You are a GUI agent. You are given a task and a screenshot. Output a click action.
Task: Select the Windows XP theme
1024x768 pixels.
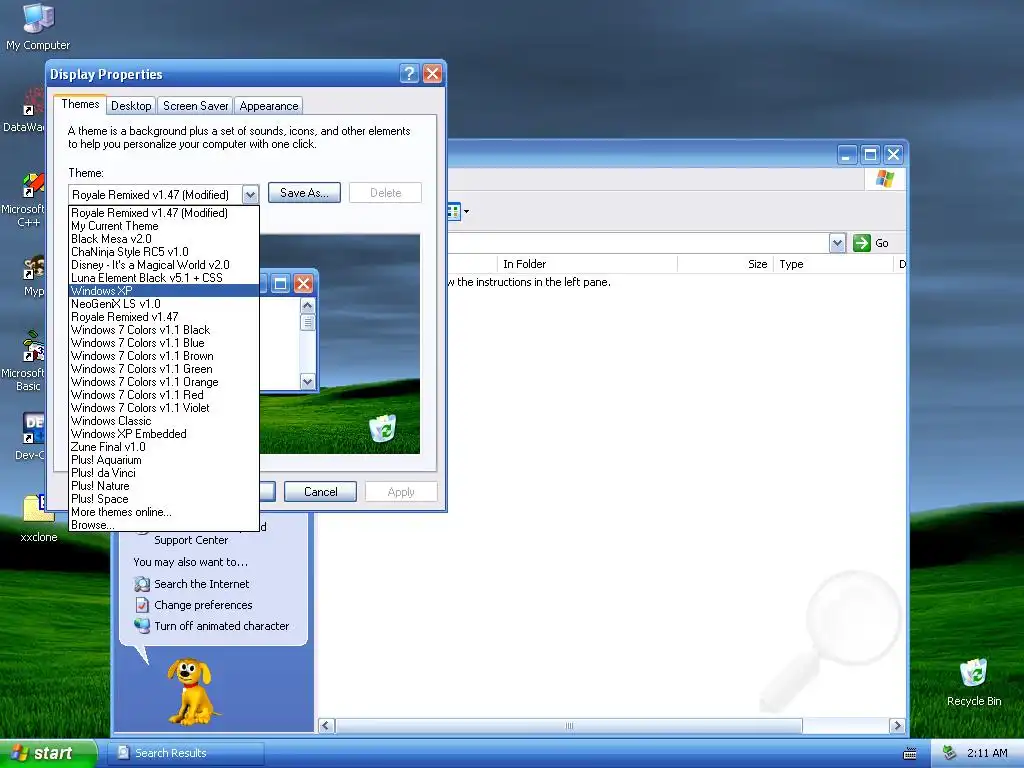(163, 291)
